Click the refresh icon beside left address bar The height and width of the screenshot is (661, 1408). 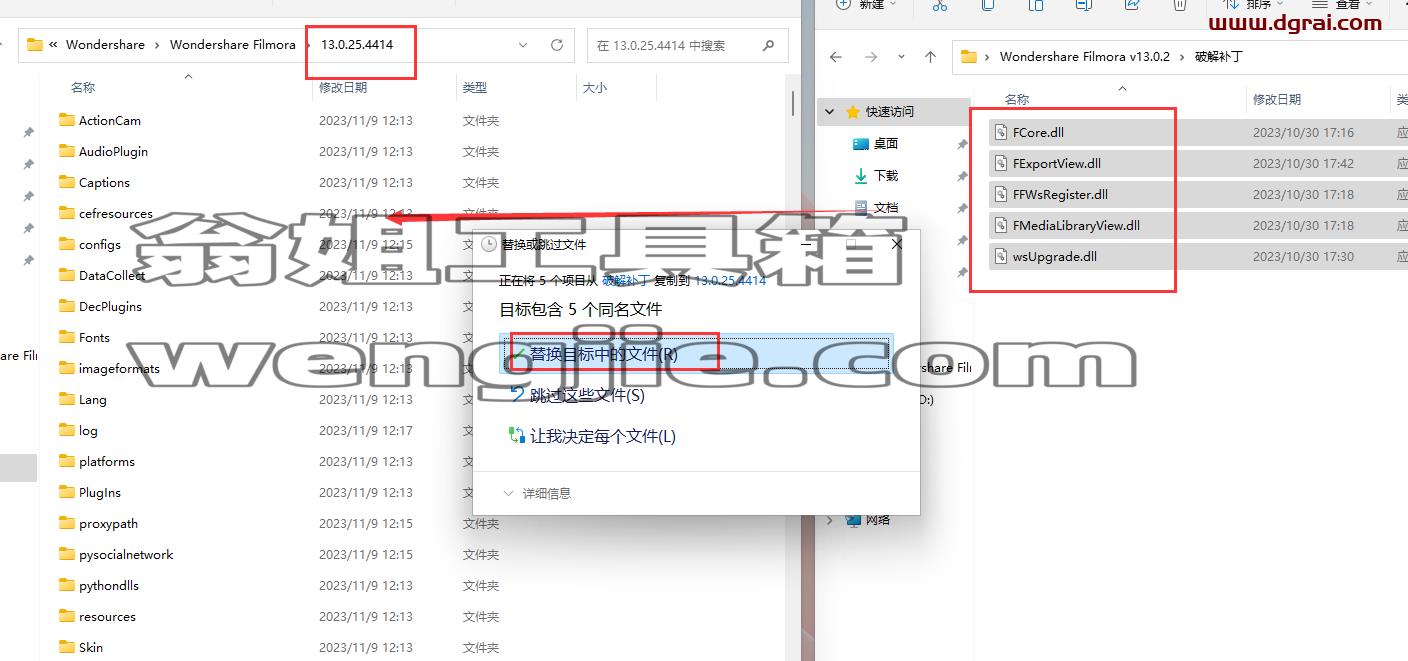pyautogui.click(x=557, y=45)
